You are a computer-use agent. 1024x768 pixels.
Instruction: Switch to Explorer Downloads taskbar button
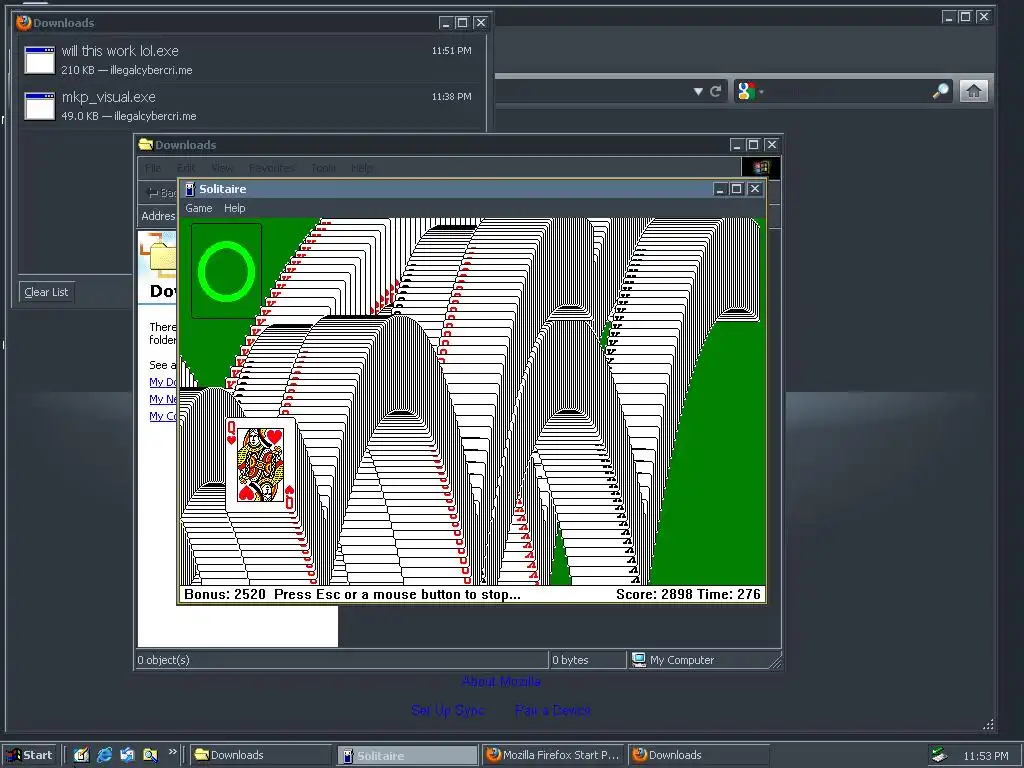point(261,755)
